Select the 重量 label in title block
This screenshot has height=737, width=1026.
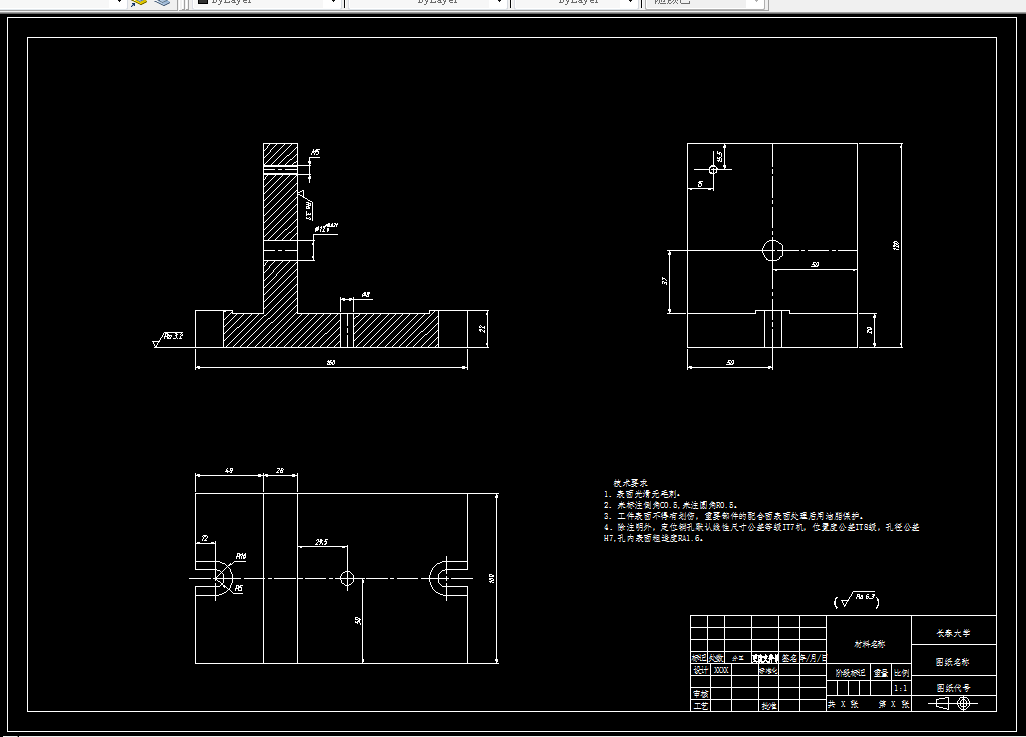(881, 672)
